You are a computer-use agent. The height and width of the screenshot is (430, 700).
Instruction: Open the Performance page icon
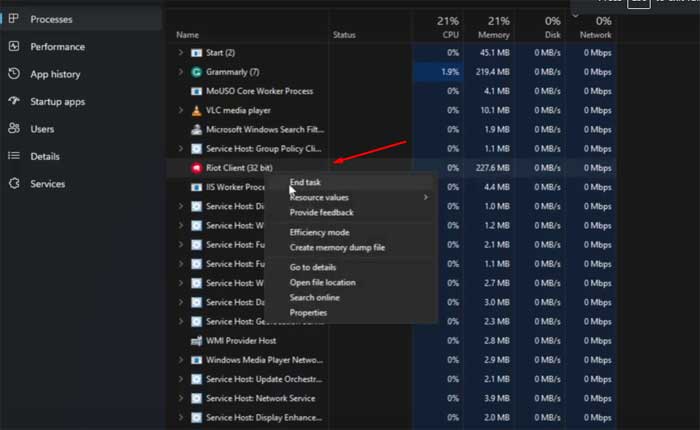tap(14, 47)
